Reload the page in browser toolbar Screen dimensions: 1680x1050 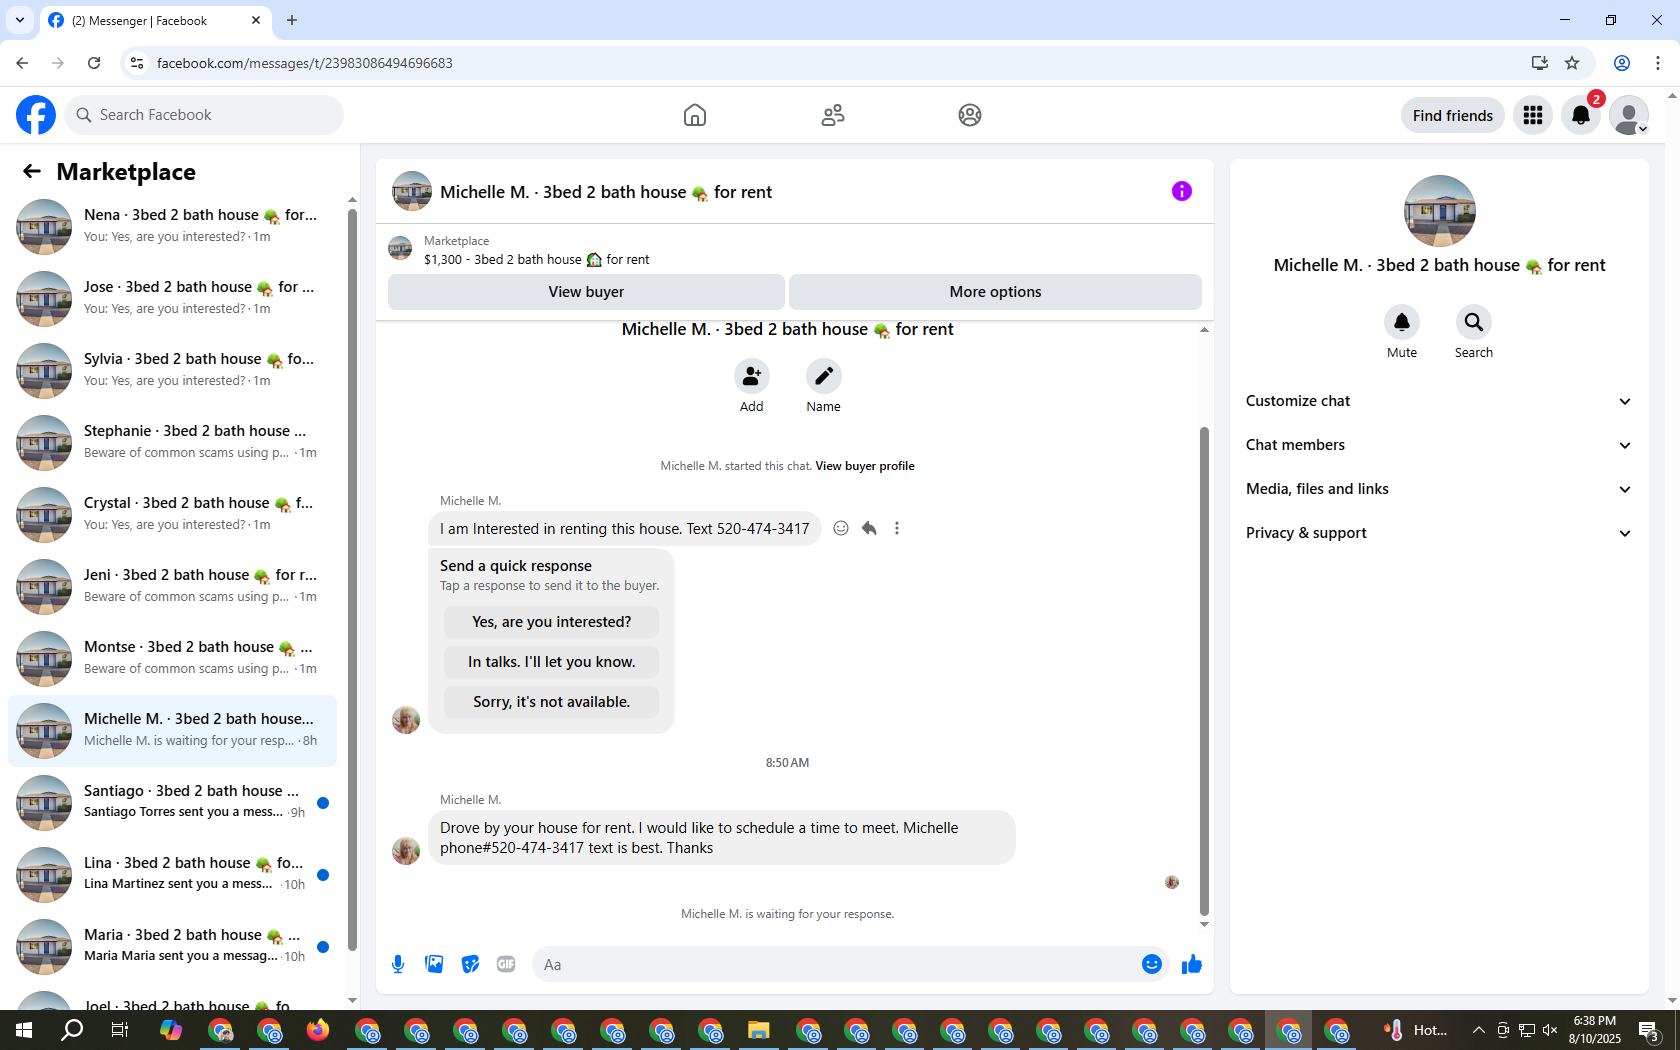point(94,63)
